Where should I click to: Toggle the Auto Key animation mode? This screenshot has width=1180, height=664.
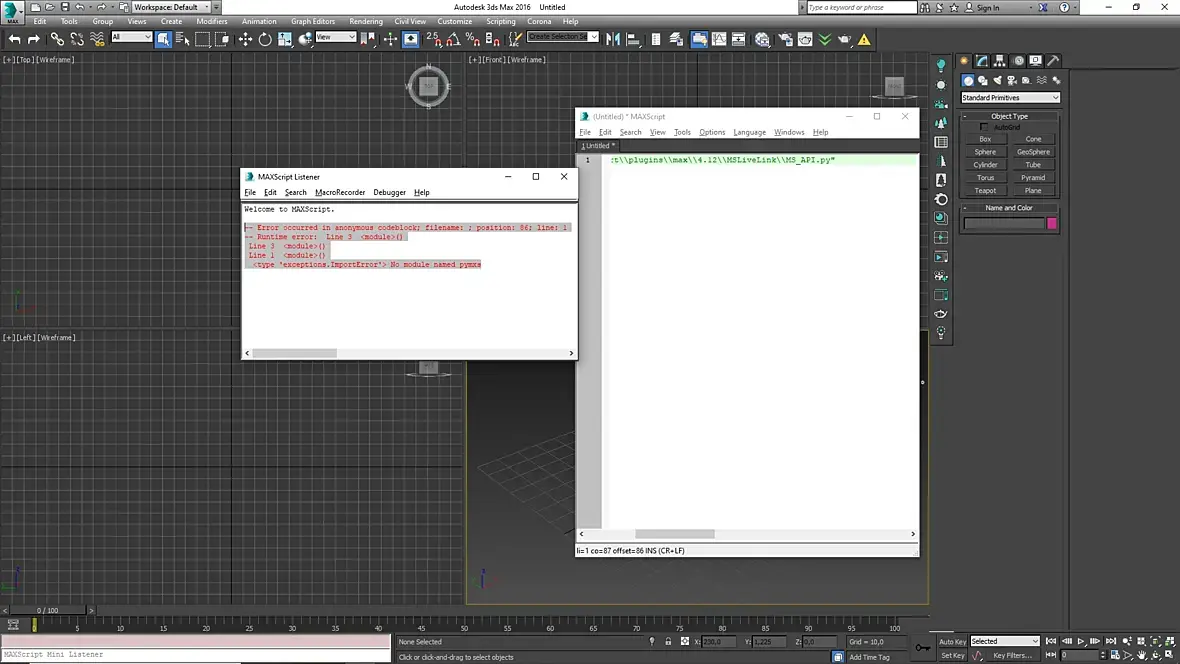(953, 641)
